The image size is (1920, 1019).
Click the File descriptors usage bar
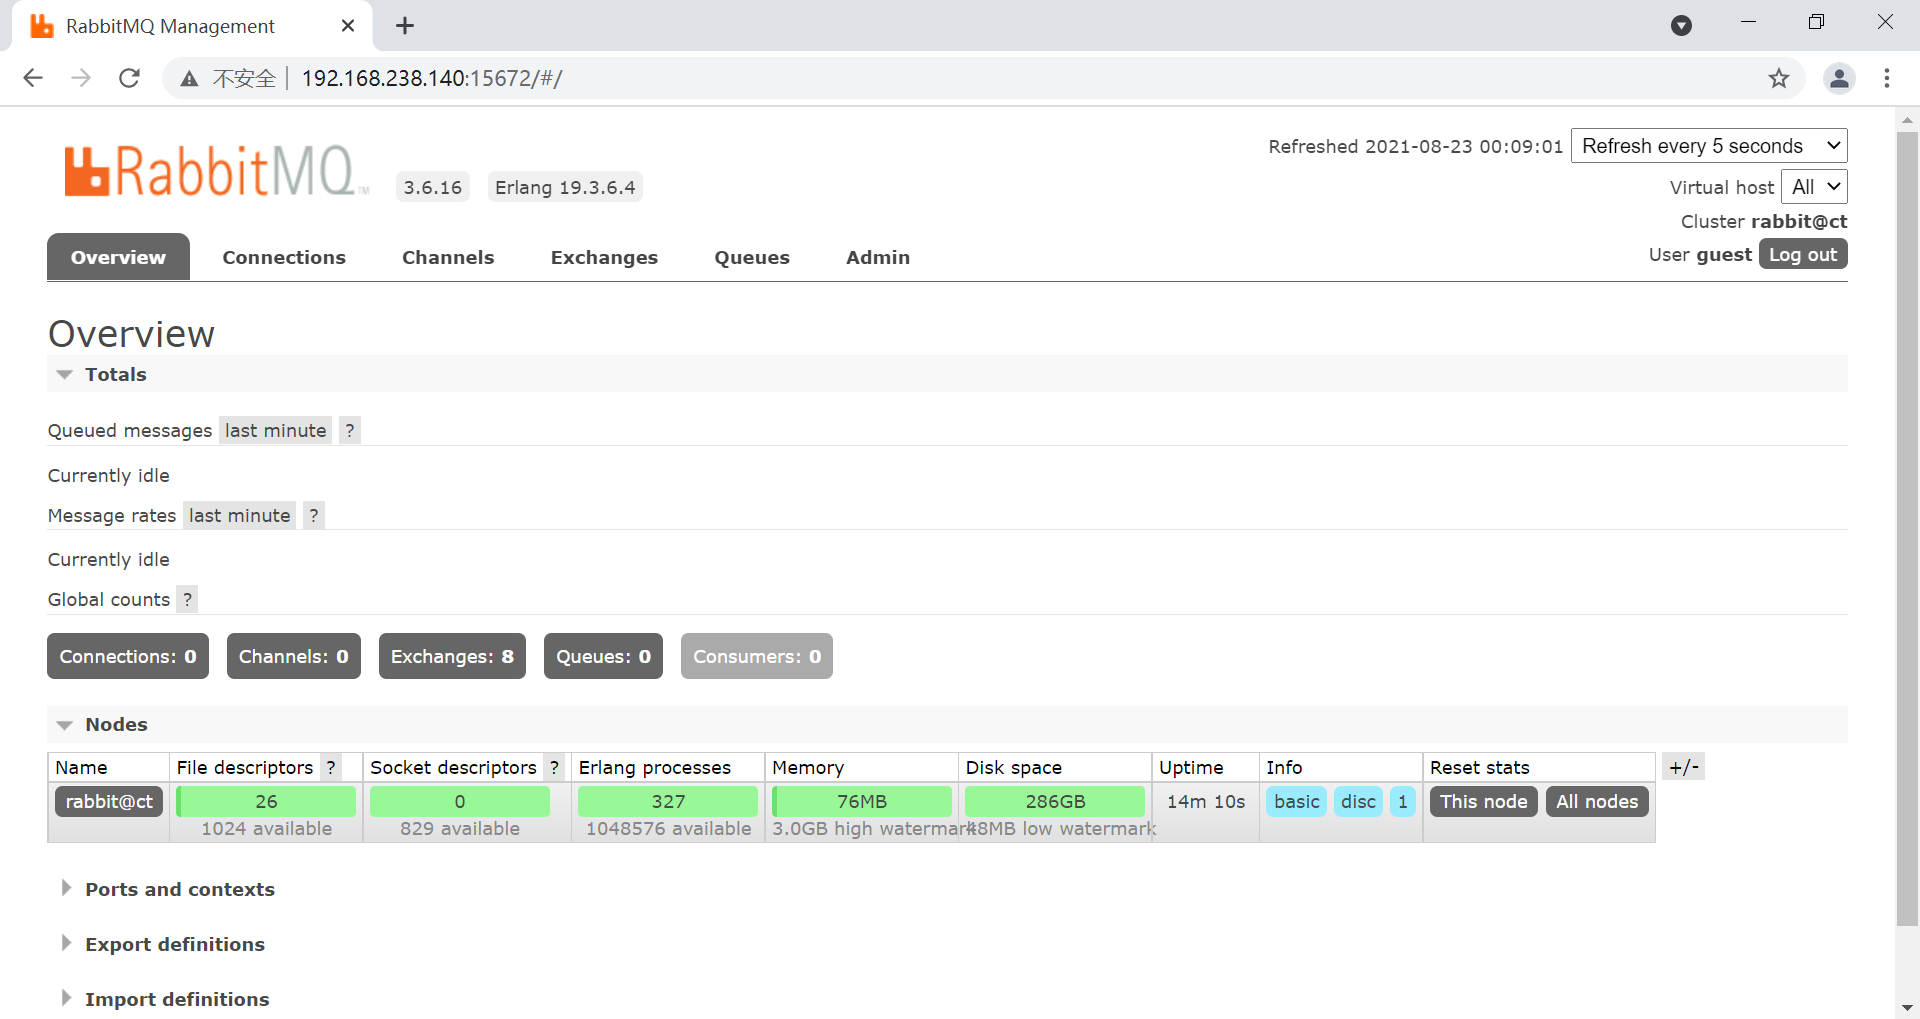266,802
